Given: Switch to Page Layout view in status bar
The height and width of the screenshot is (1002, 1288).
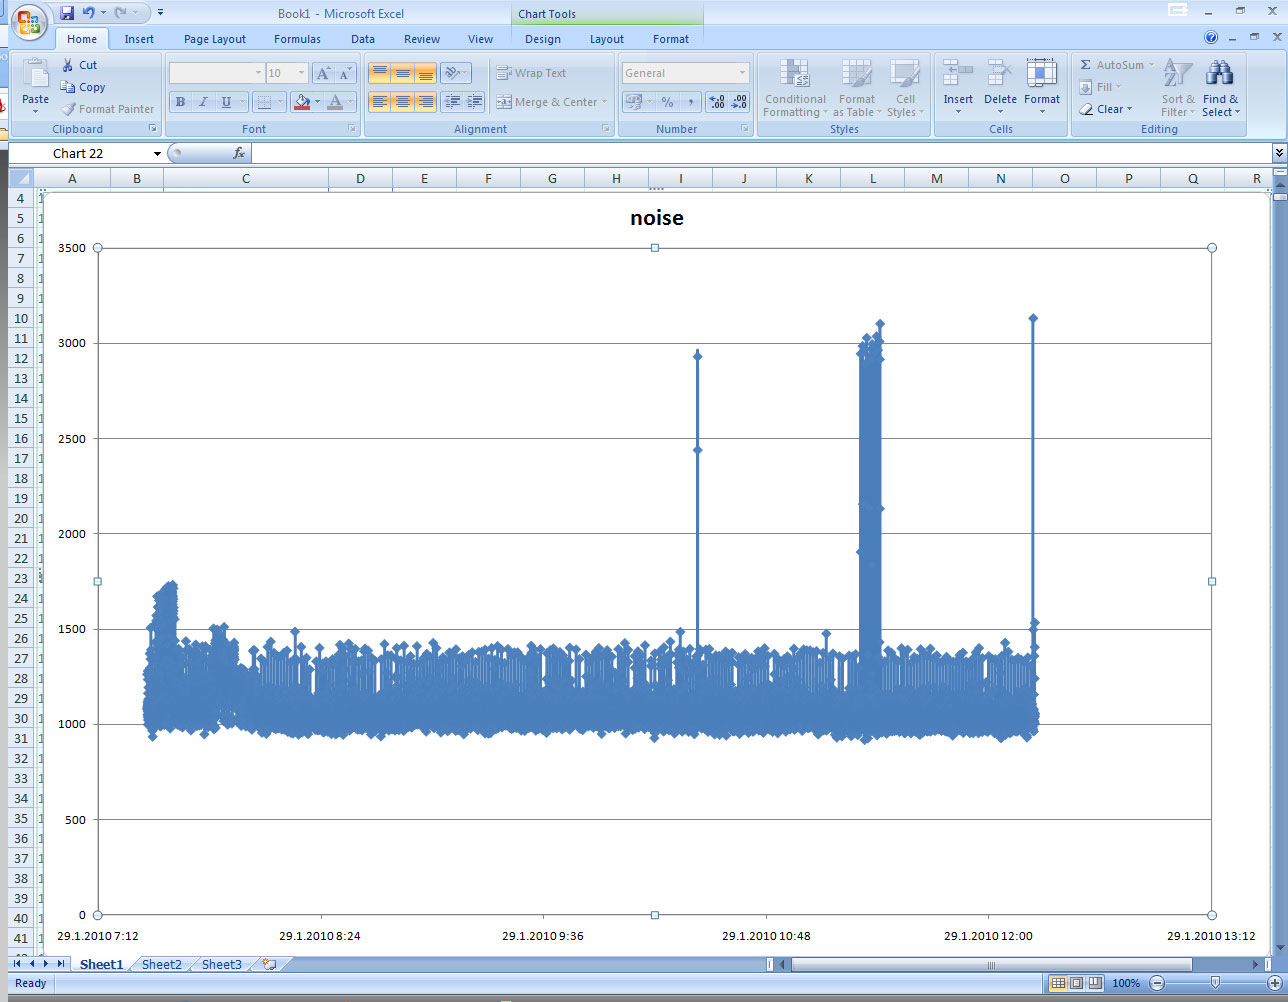Looking at the screenshot, I should tap(1076, 983).
